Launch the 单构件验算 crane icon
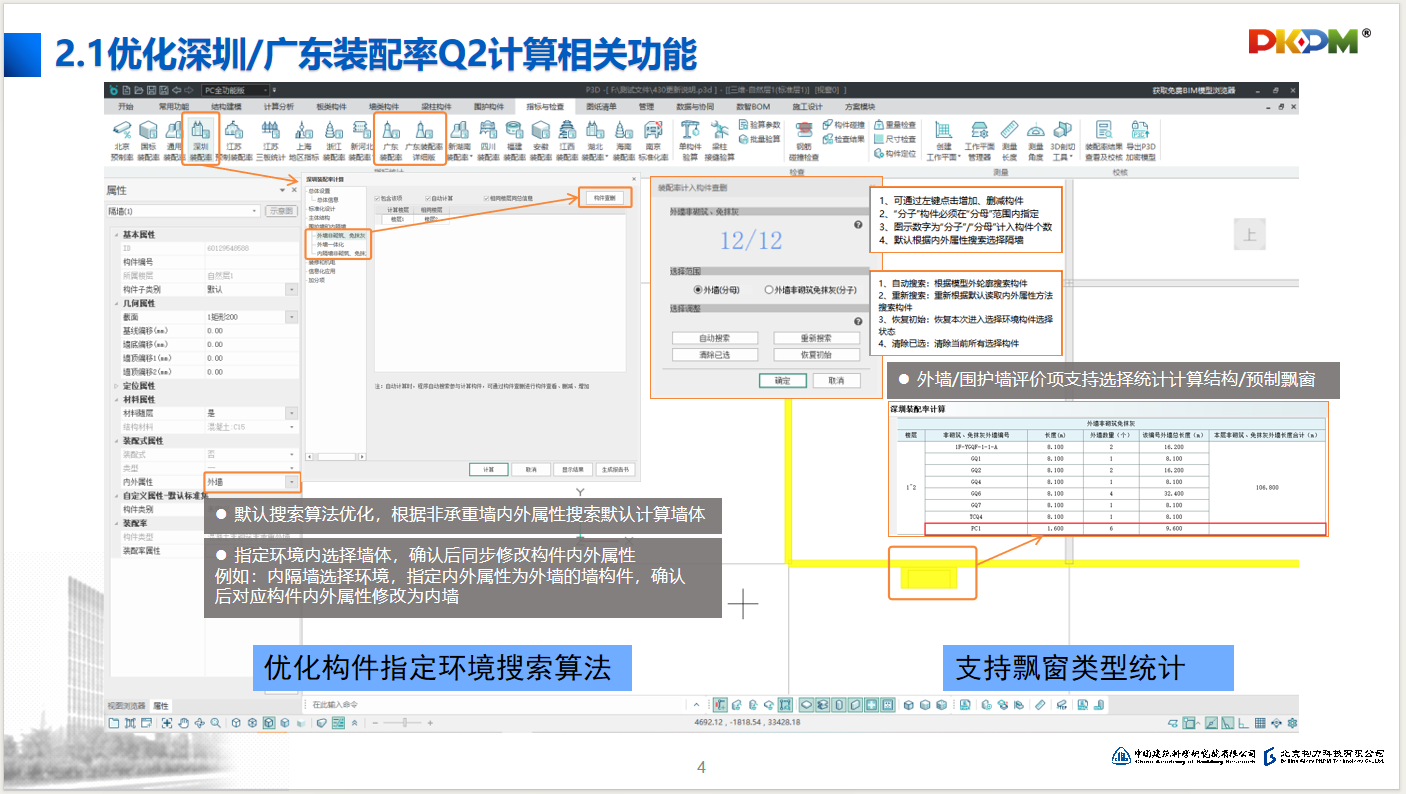The height and width of the screenshot is (794, 1406). tap(690, 138)
